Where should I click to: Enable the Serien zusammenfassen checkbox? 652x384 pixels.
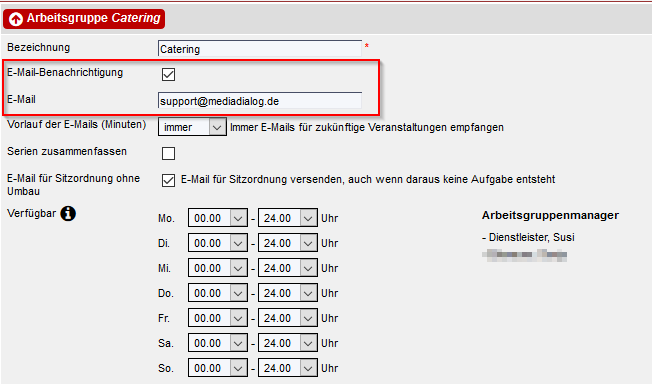click(168, 153)
